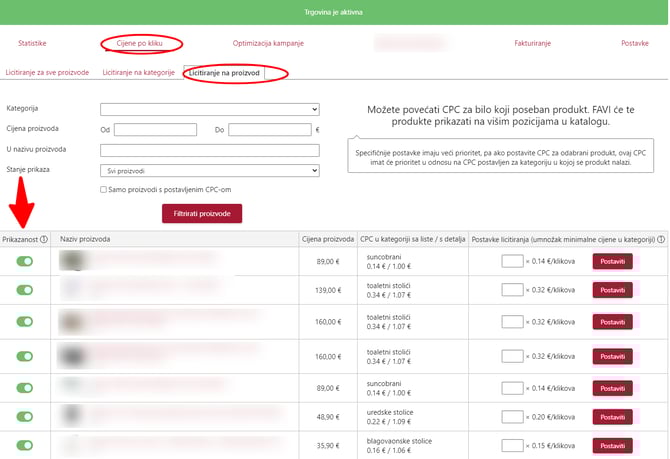Go to Statistike section
The height and width of the screenshot is (459, 670).
click(x=32, y=44)
